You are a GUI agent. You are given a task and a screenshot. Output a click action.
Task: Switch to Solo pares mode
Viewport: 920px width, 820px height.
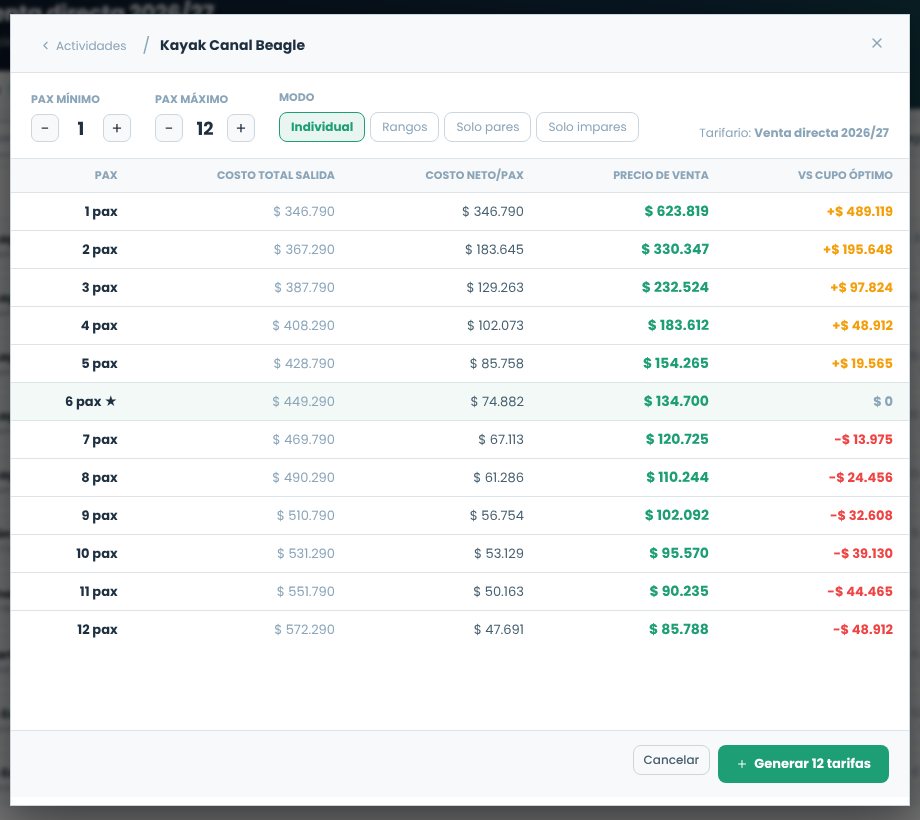(488, 127)
